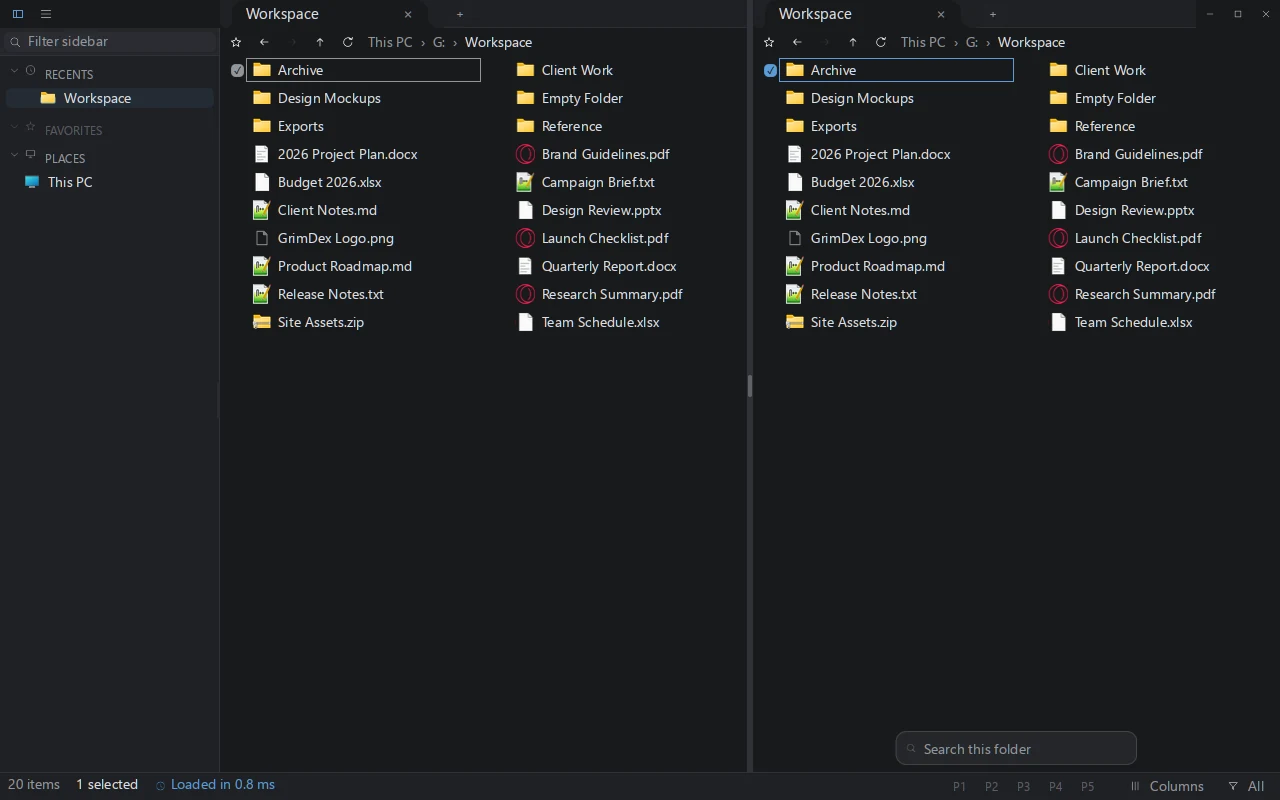This screenshot has width=1280, height=800.
Task: Switch to preset P3
Action: [1023, 787]
